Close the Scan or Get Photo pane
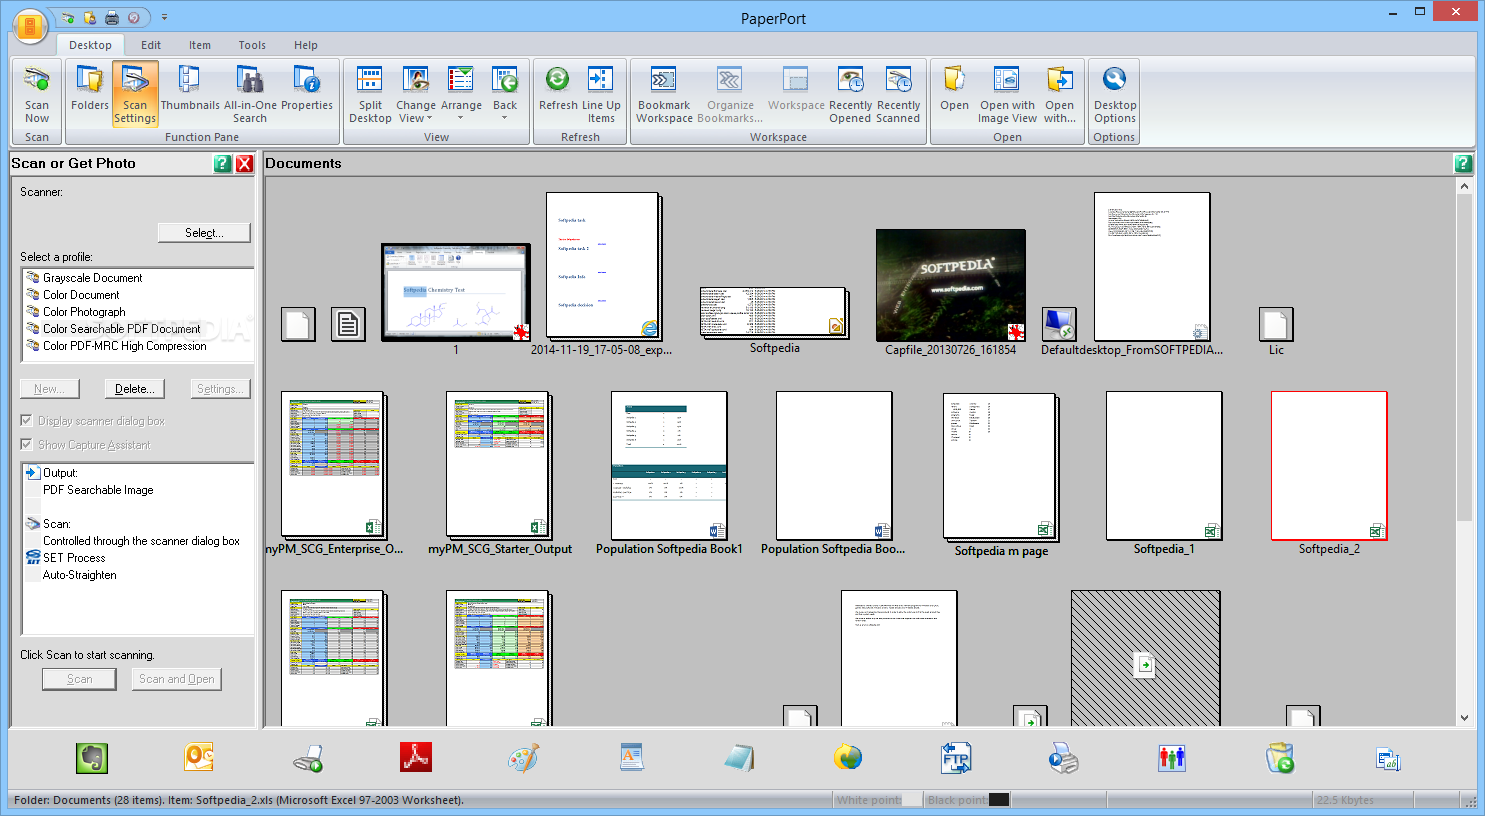 coord(244,164)
